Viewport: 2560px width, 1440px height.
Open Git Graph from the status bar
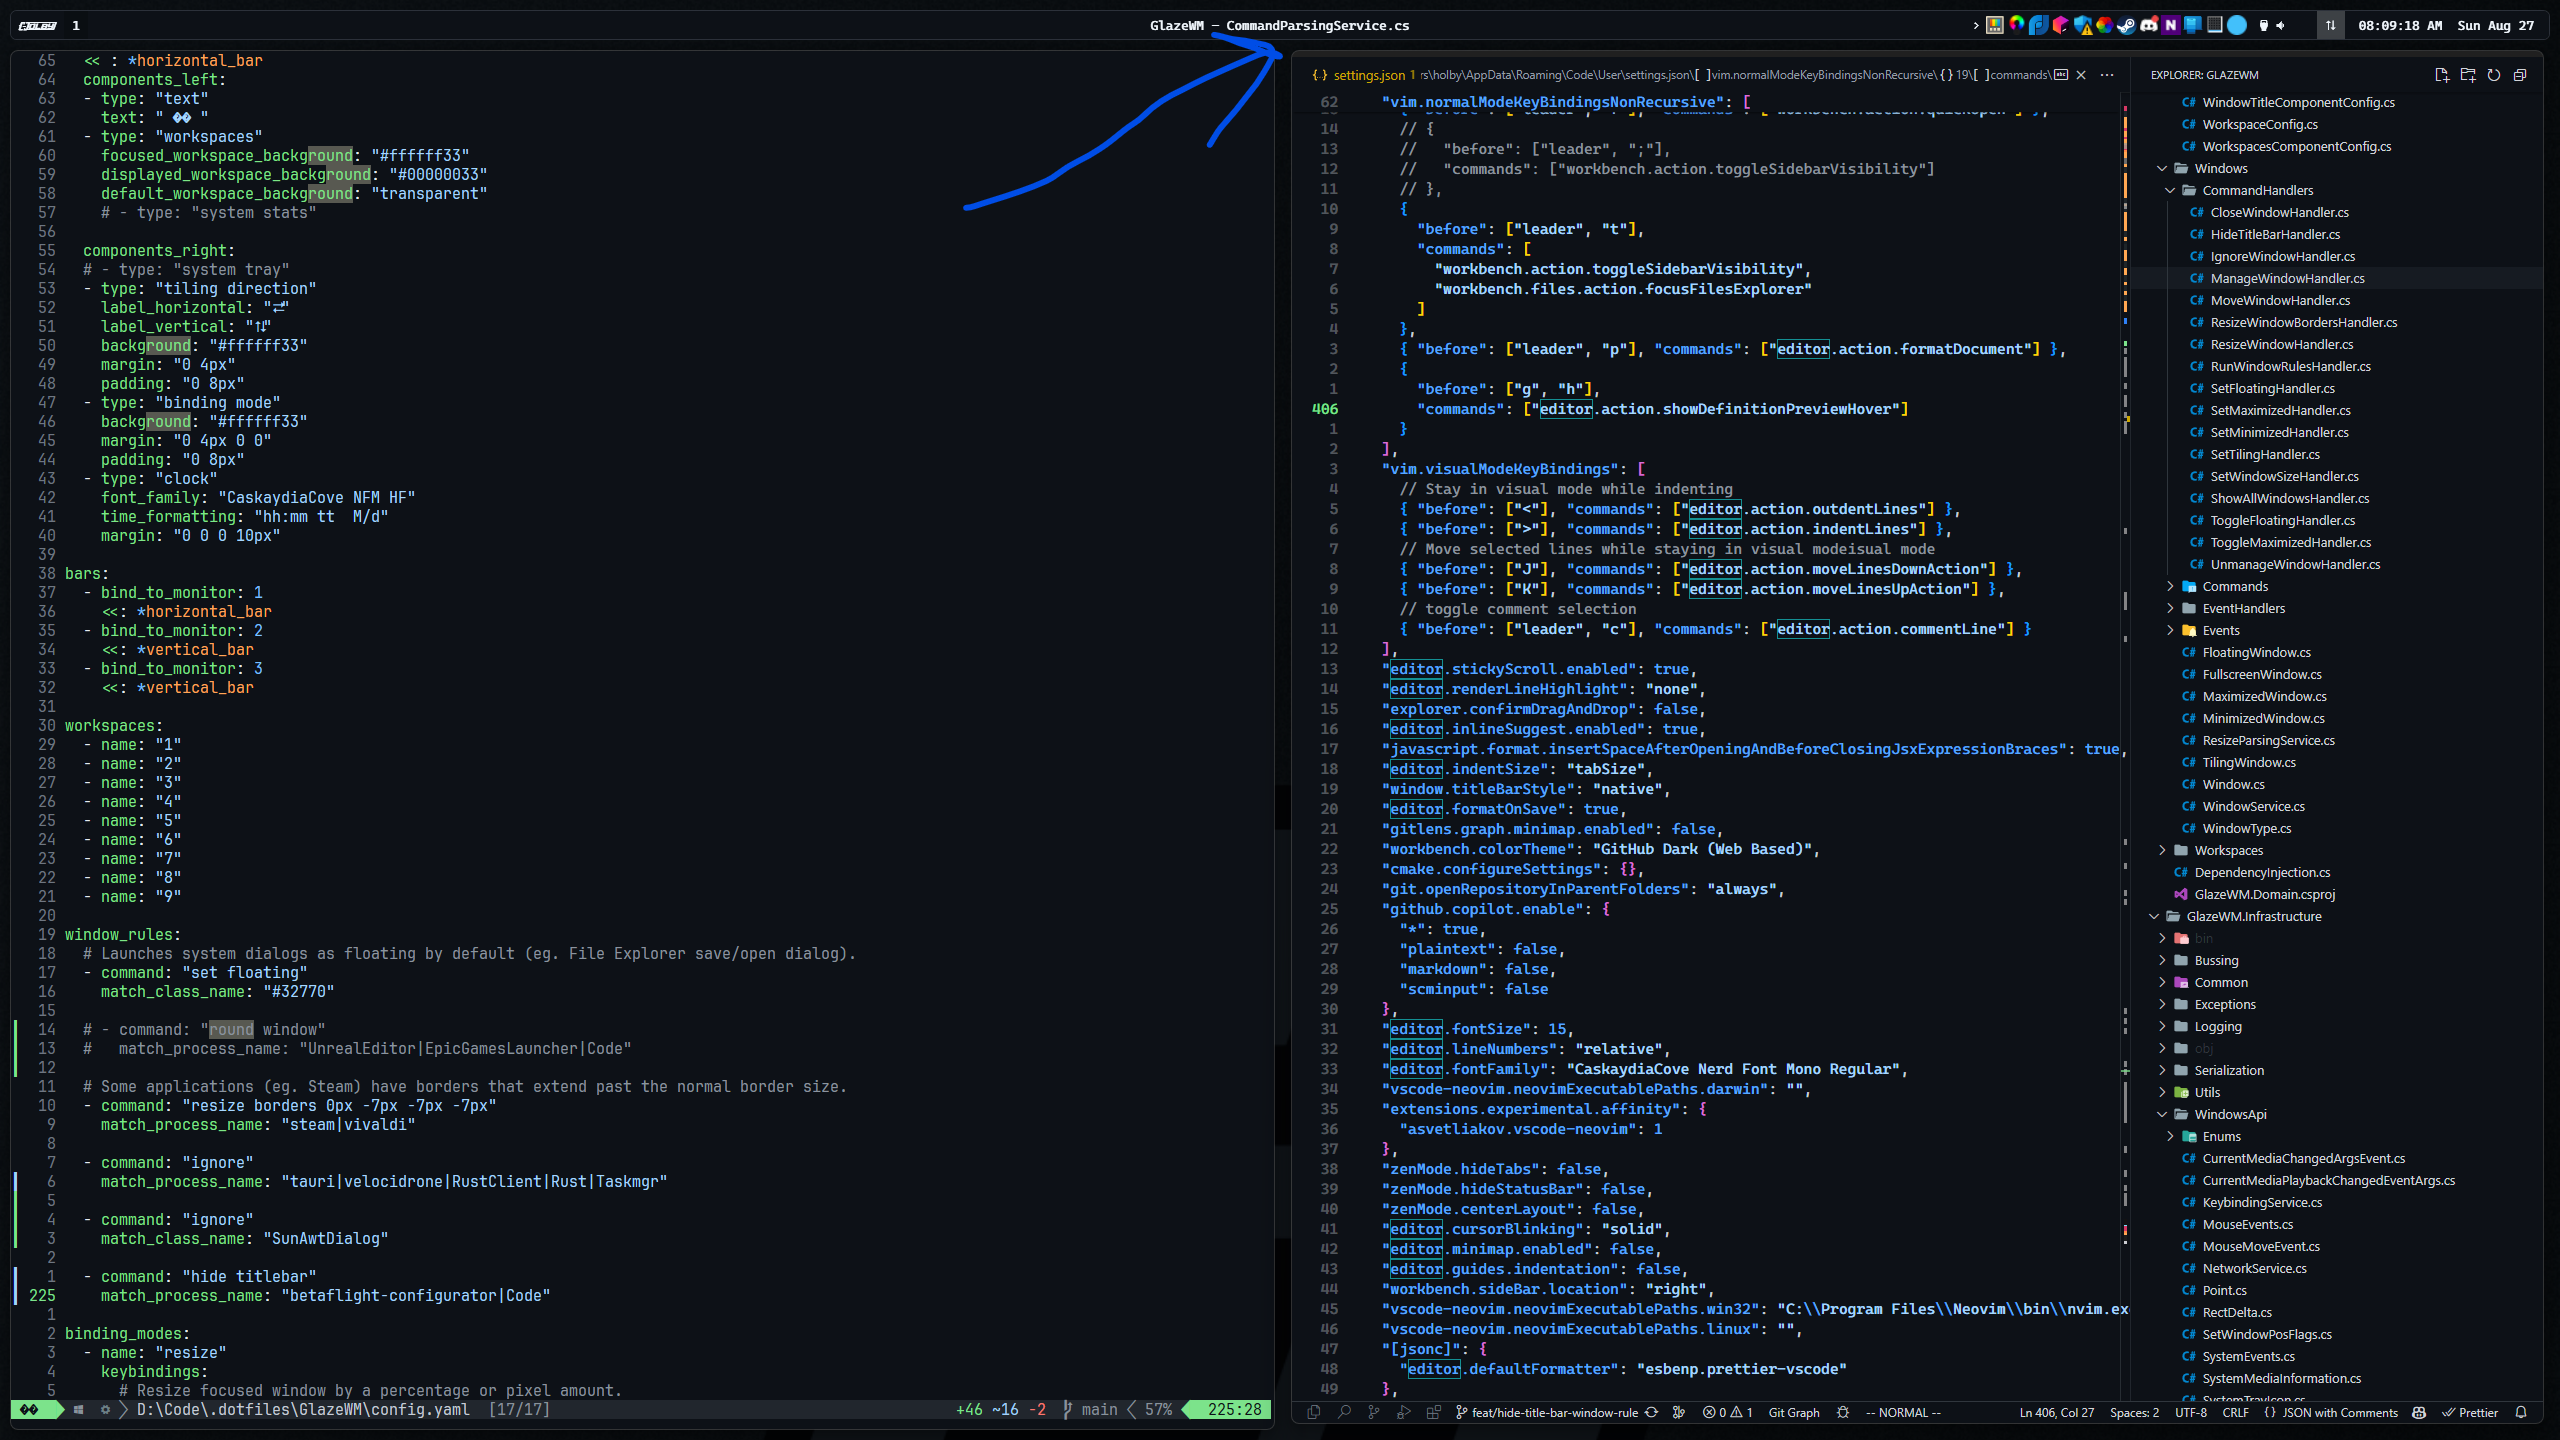1793,1413
